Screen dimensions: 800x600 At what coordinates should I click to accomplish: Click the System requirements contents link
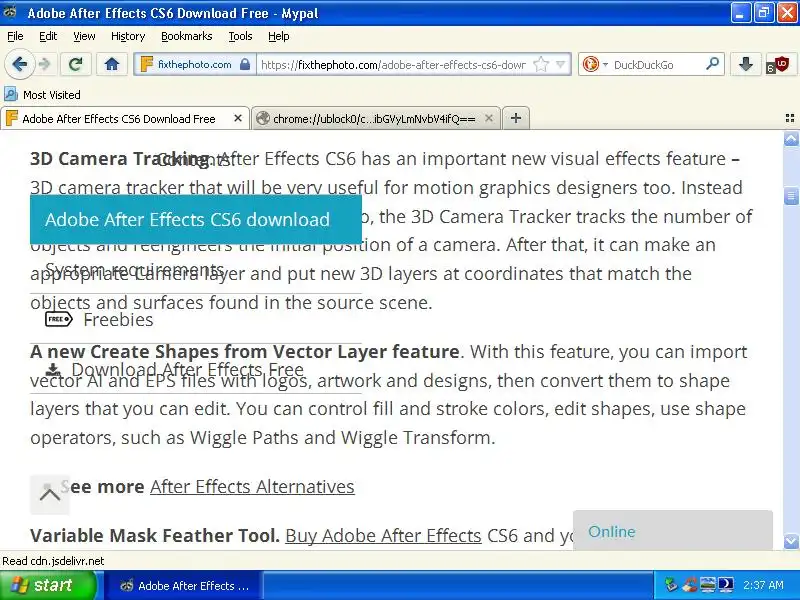(x=135, y=269)
